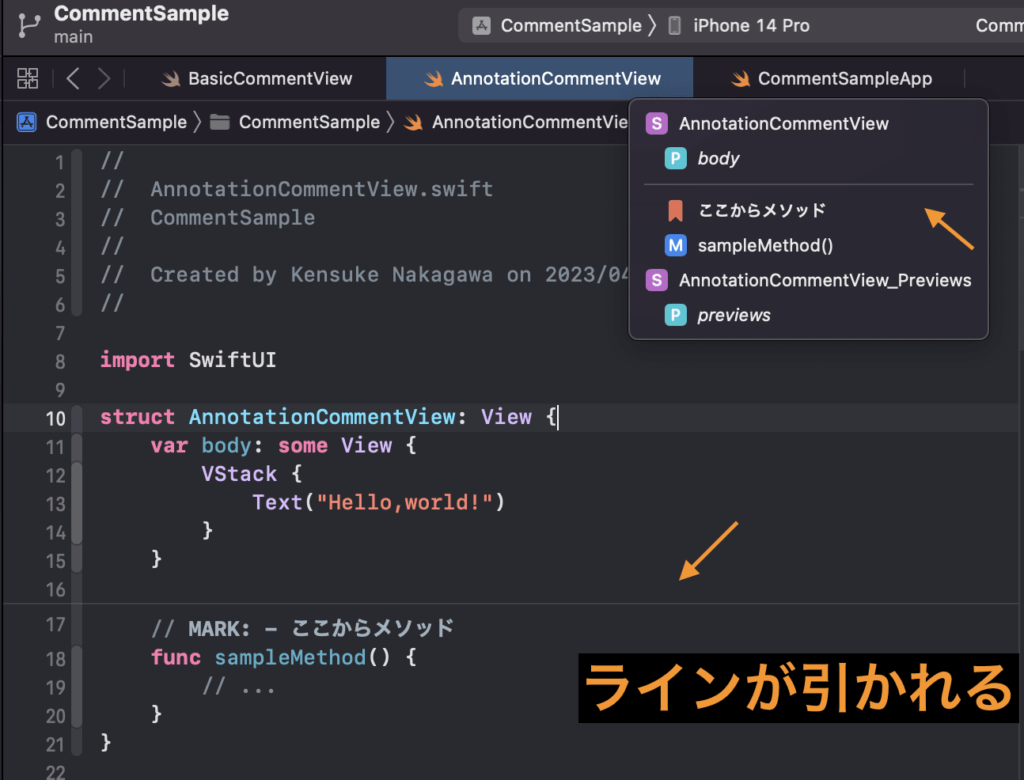The height and width of the screenshot is (780, 1024).
Task: Click the code folding ribbon at line 18
Action: pyautogui.click(x=77, y=658)
